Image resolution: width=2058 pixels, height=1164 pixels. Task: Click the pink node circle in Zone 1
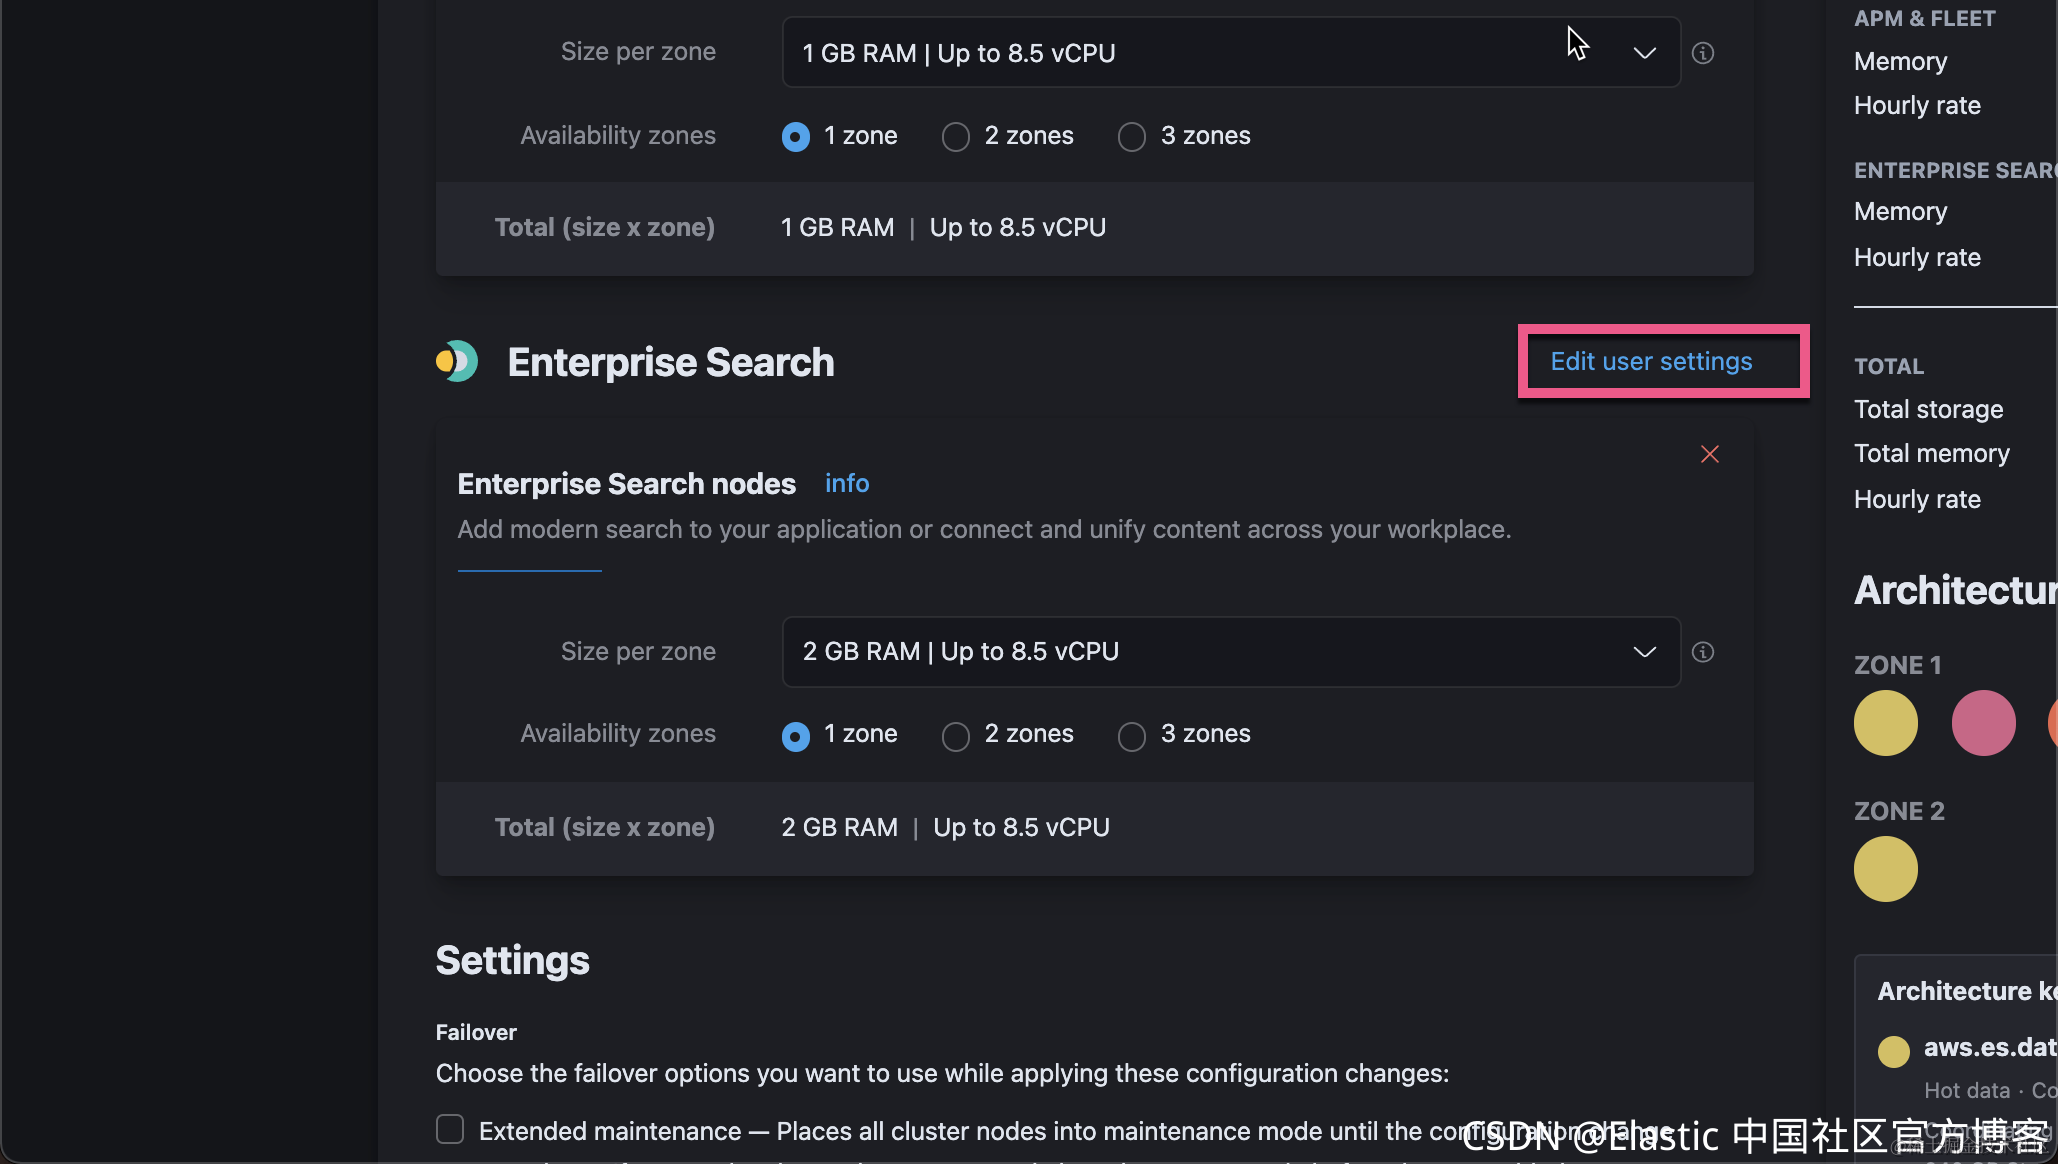click(x=1983, y=723)
